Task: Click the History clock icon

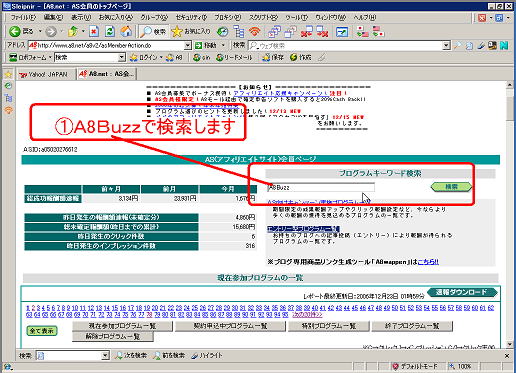Action: pyautogui.click(x=222, y=32)
